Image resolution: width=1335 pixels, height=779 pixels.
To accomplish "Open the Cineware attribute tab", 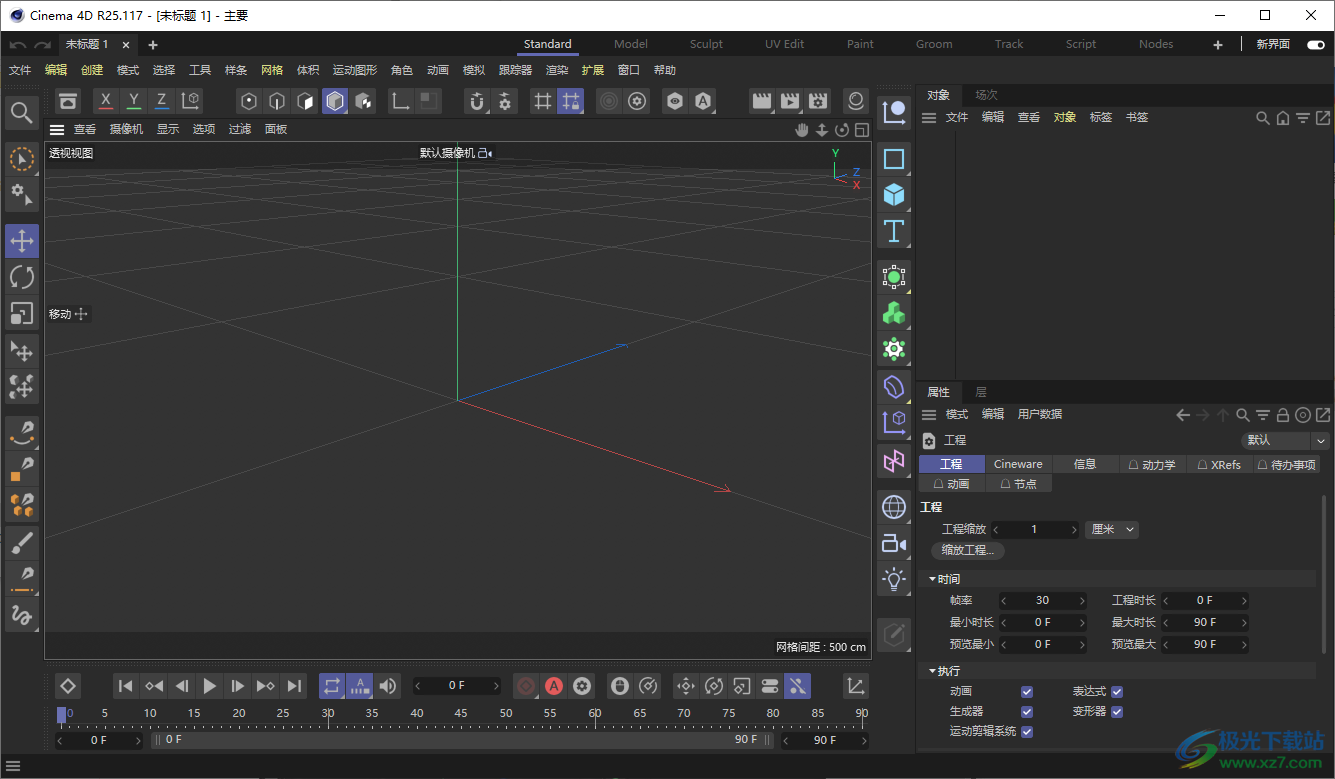I will 1018,464.
